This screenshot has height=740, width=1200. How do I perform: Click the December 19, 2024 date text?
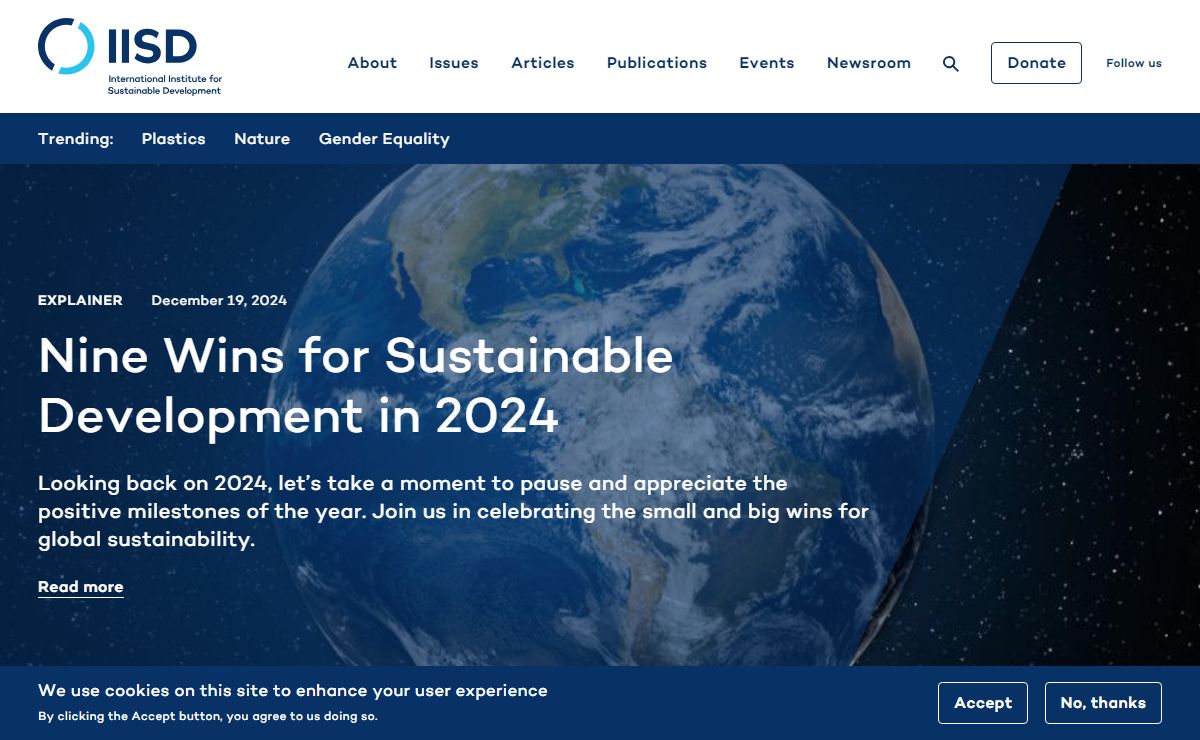tap(219, 300)
